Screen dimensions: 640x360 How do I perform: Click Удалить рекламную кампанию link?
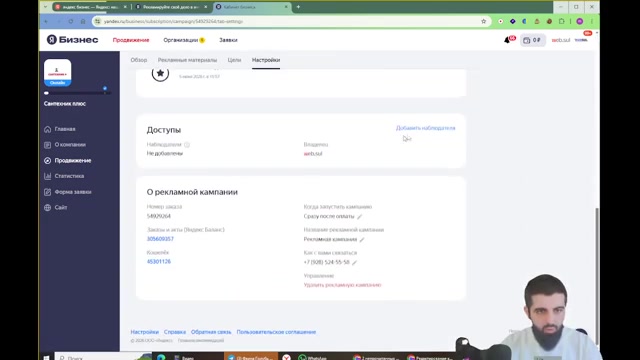[342, 285]
